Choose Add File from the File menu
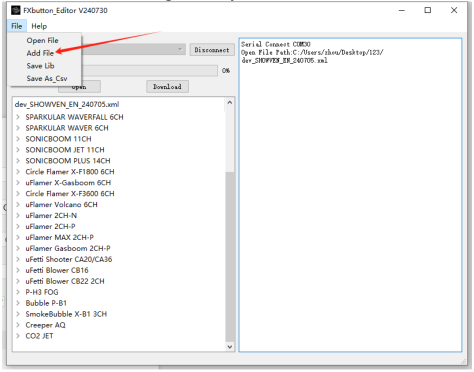 (40, 53)
